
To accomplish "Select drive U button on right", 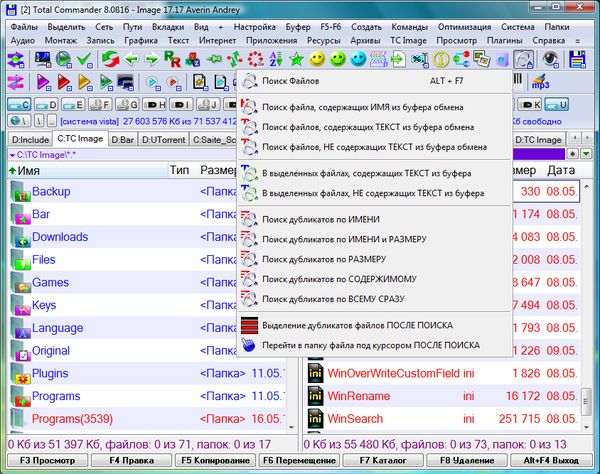I will pos(557,104).
